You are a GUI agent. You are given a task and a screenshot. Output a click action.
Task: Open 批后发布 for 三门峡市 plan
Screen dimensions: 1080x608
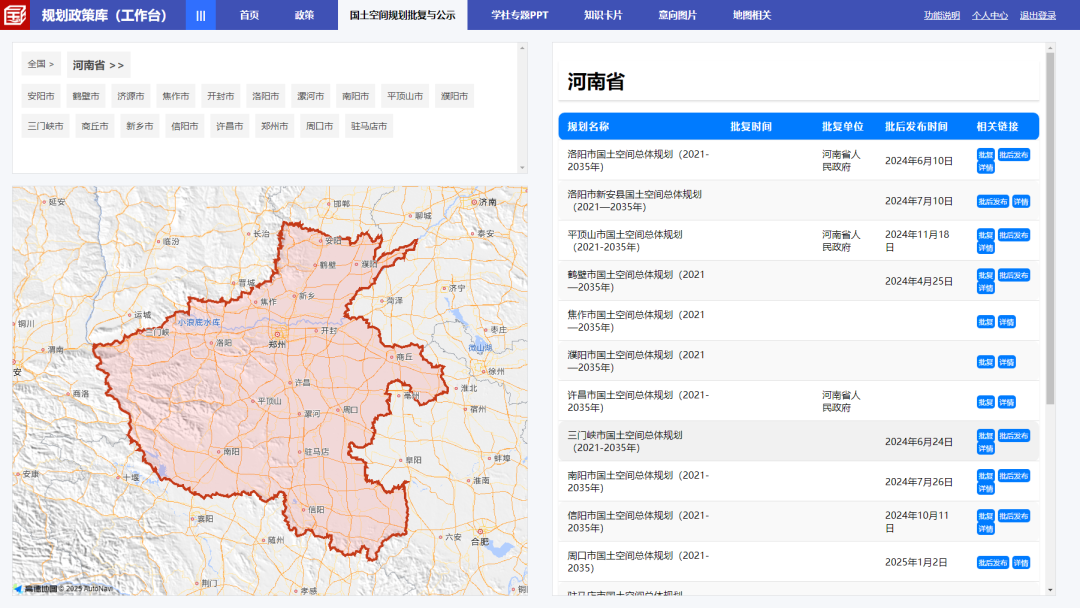pyautogui.click(x=1014, y=436)
